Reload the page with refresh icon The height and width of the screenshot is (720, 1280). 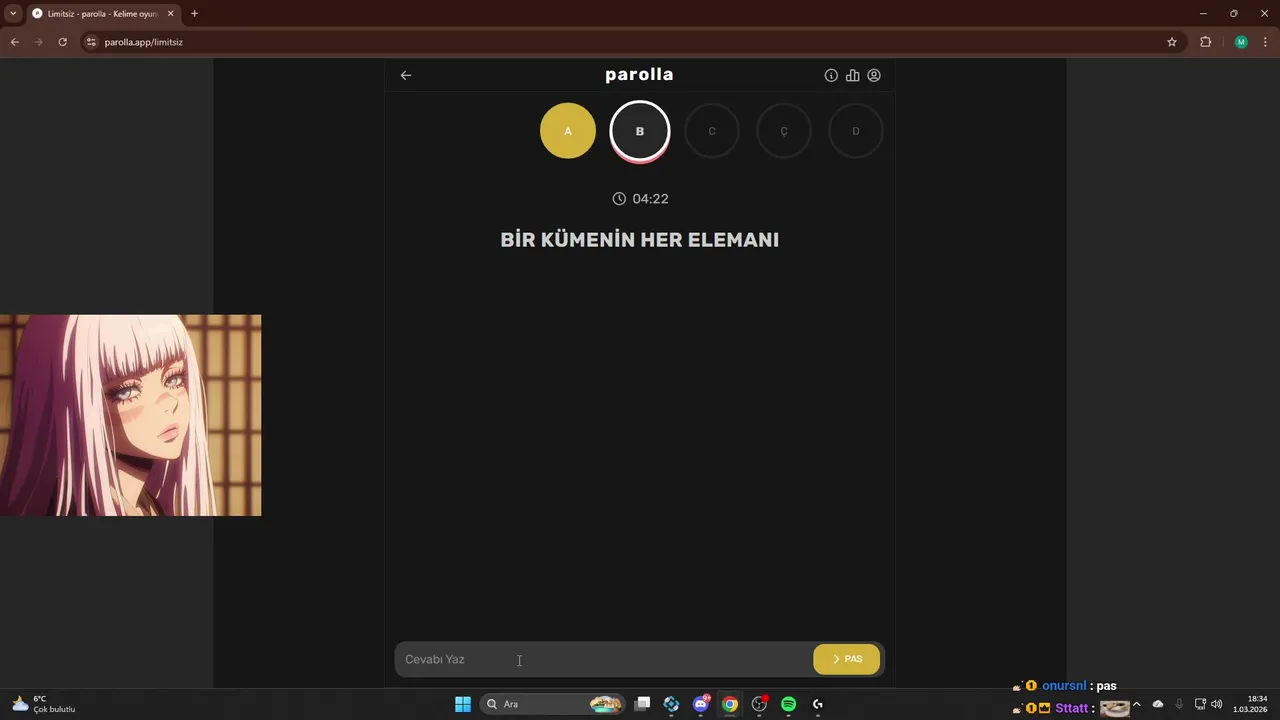point(62,42)
